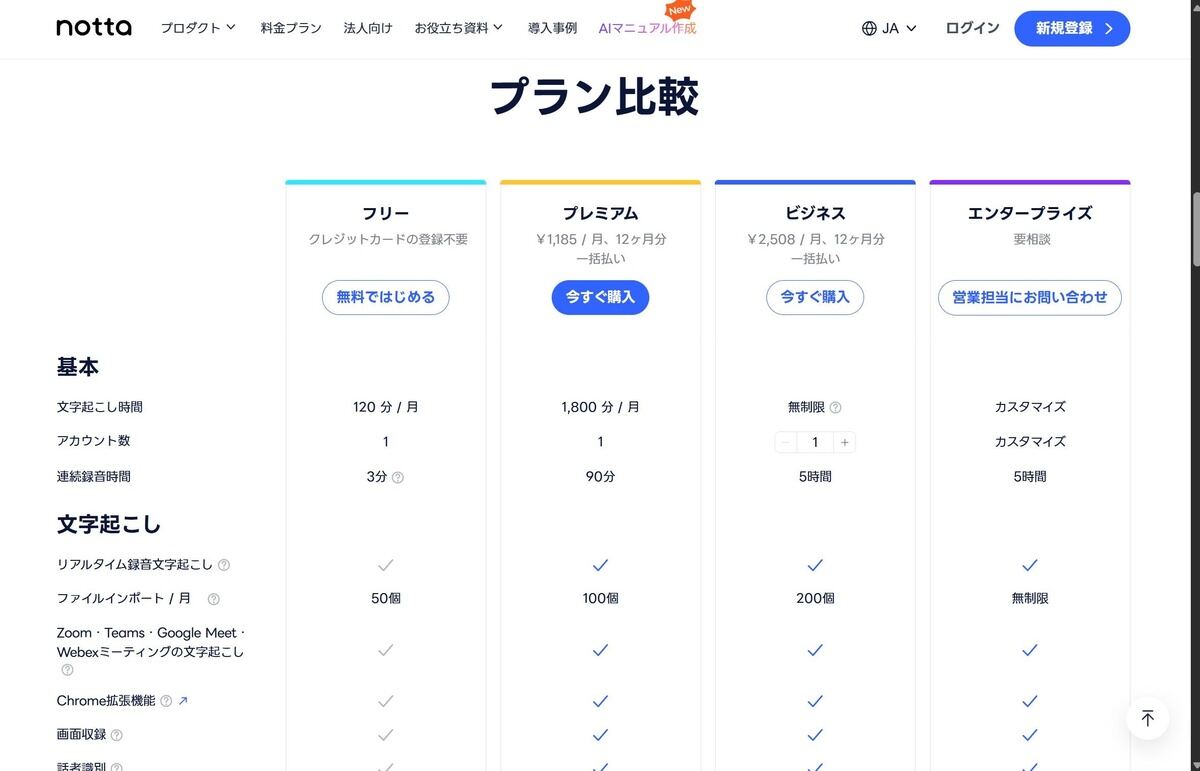Click the 100個 file import value

coord(600,598)
